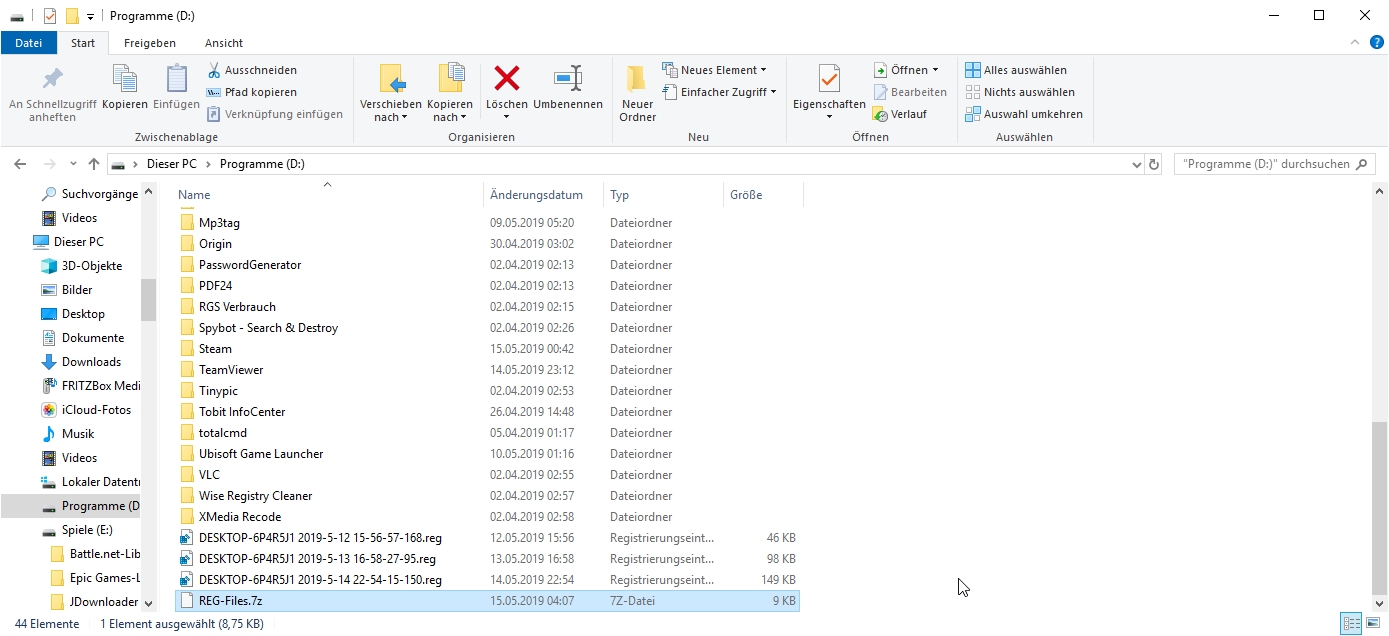Show file Verlauf history
This screenshot has width=1389, height=636.
click(900, 114)
